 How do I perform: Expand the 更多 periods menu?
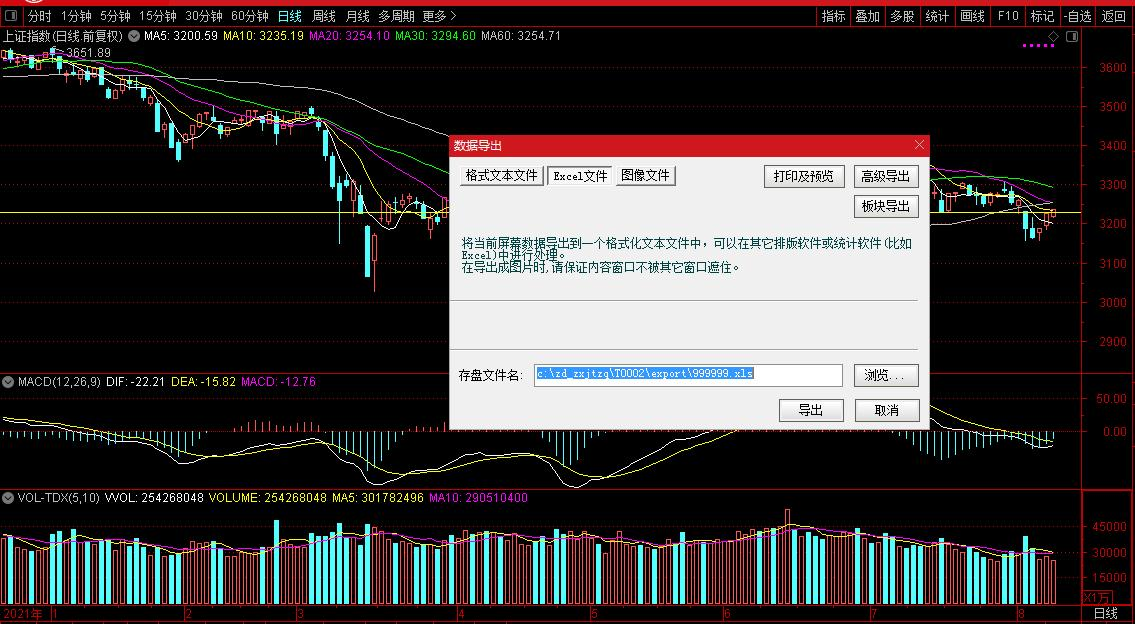438,16
